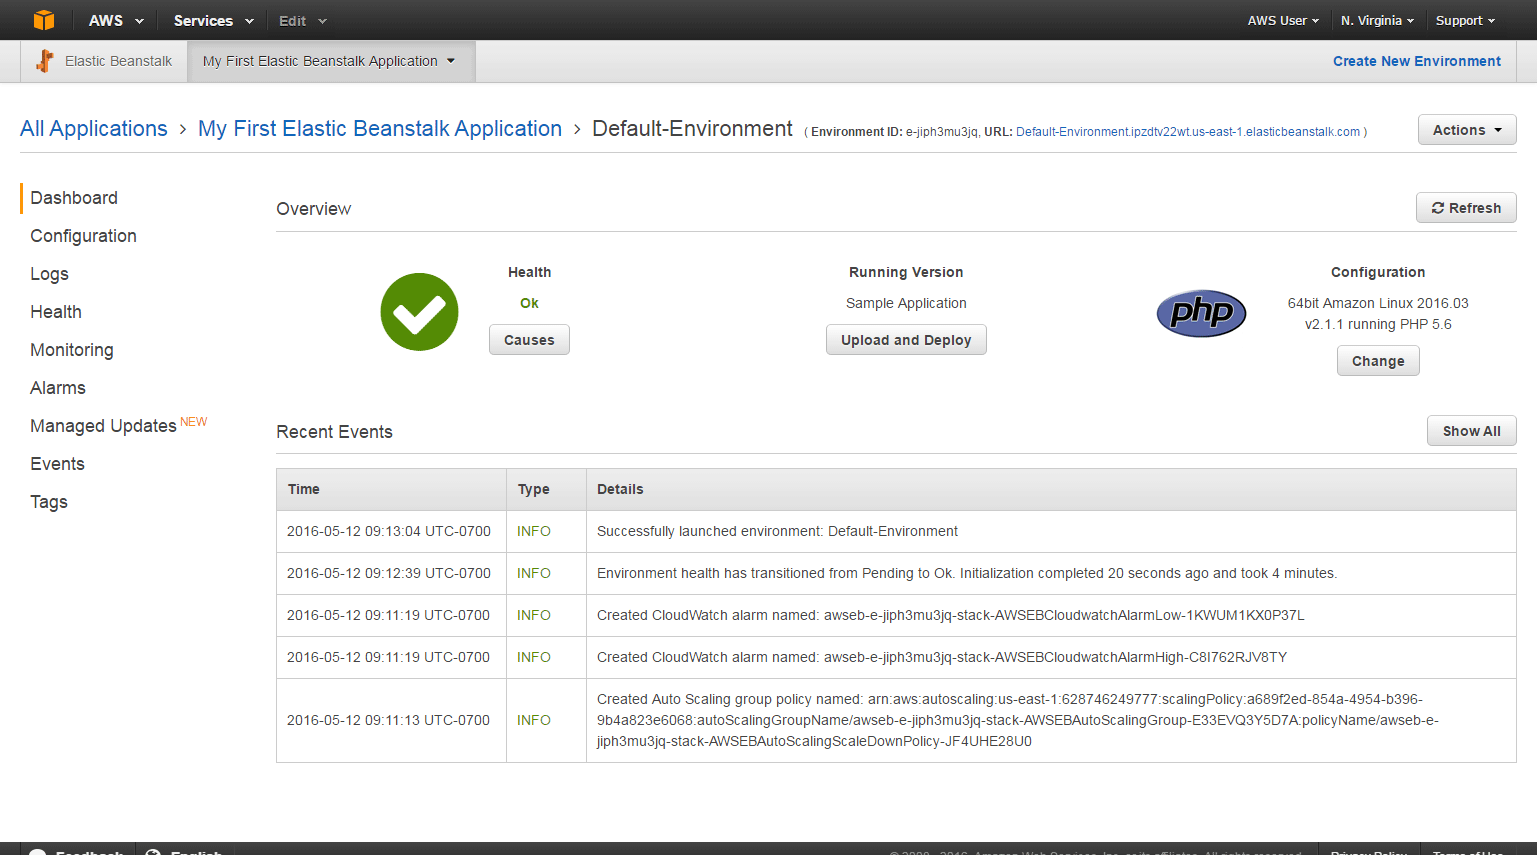Select the Environment health transitioned event text
This screenshot has width=1537, height=855.
click(967, 573)
